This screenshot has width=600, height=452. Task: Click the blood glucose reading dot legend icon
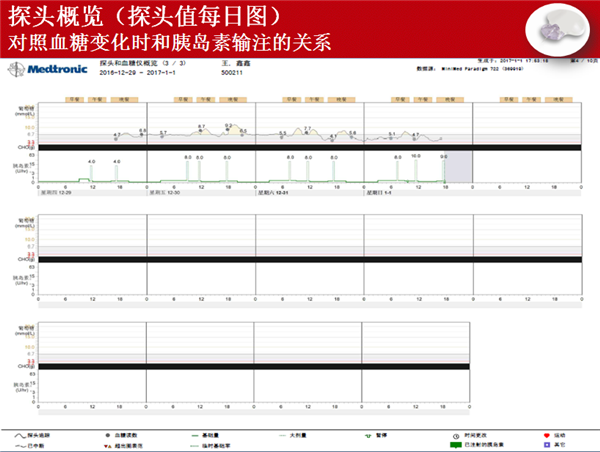point(108,436)
